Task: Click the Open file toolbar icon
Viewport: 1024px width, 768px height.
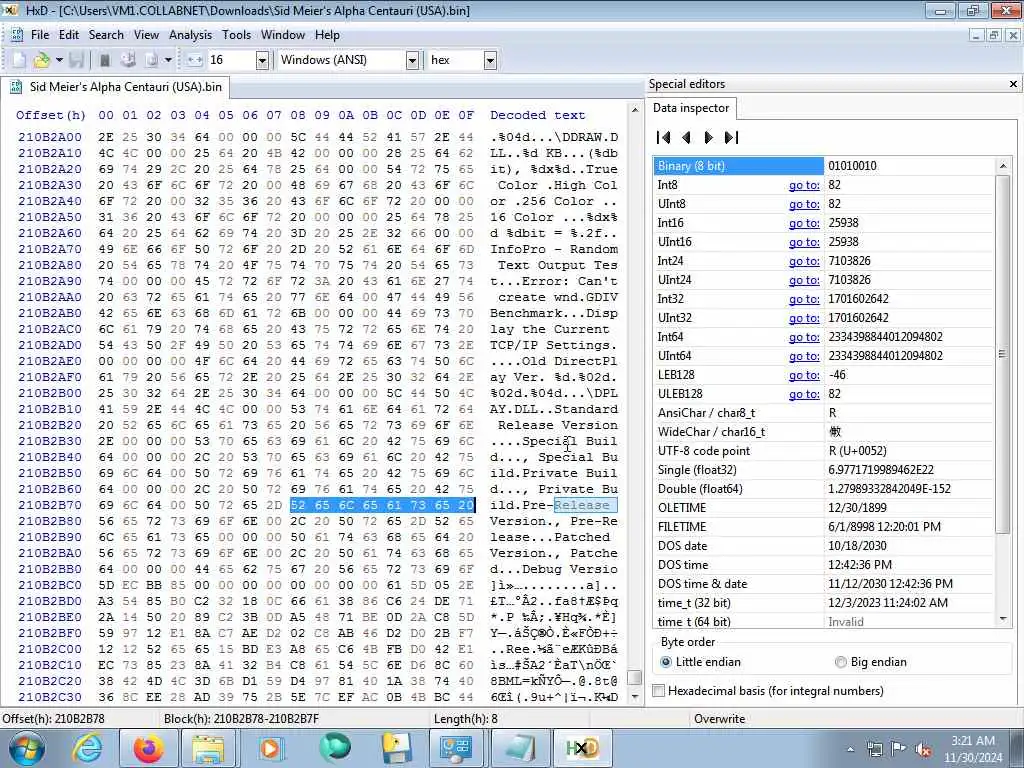Action: click(x=42, y=60)
